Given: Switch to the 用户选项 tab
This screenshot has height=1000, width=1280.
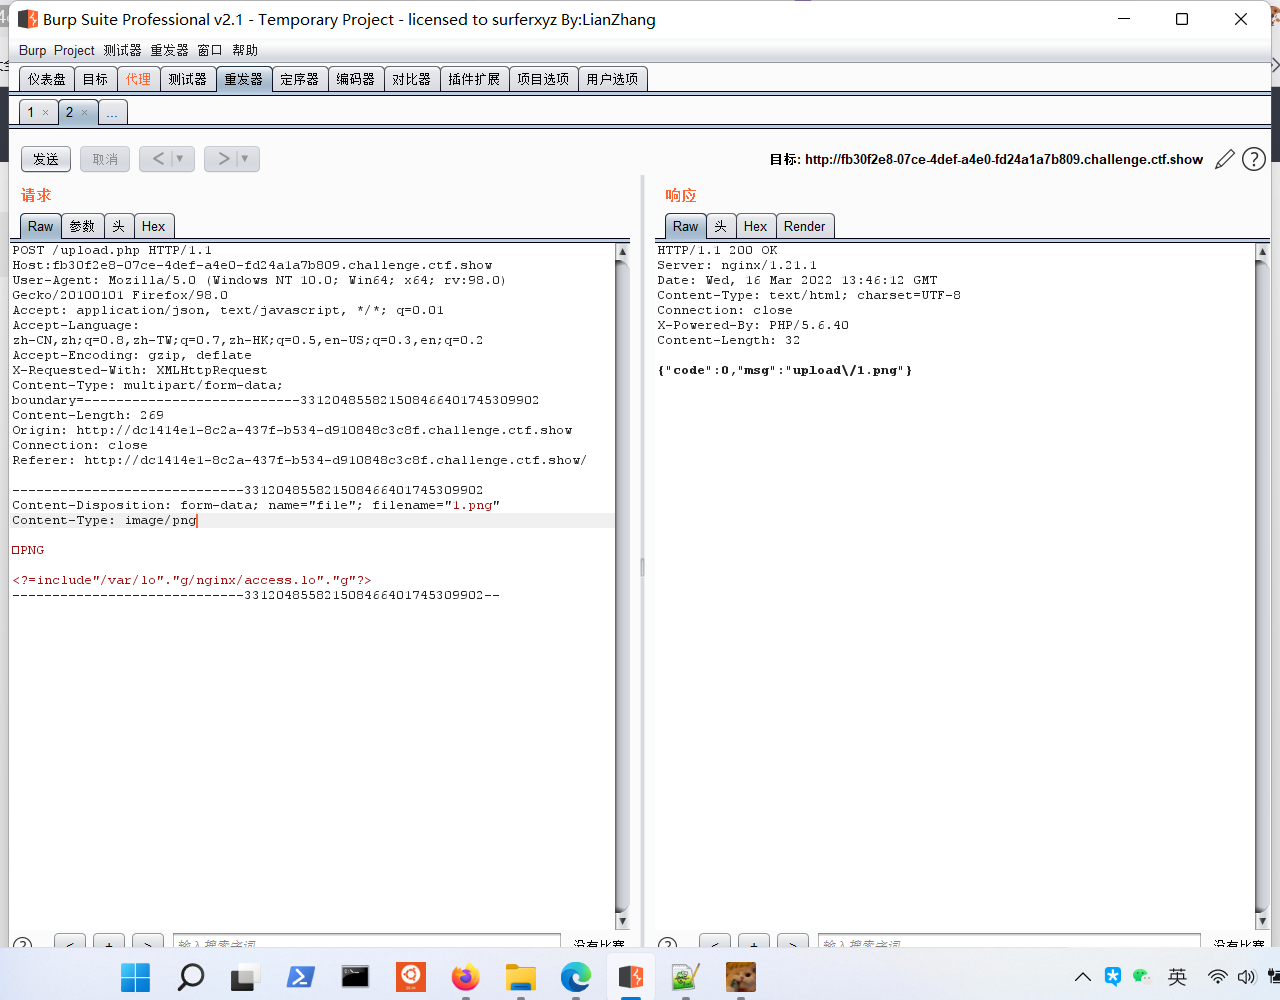Looking at the screenshot, I should [x=612, y=79].
